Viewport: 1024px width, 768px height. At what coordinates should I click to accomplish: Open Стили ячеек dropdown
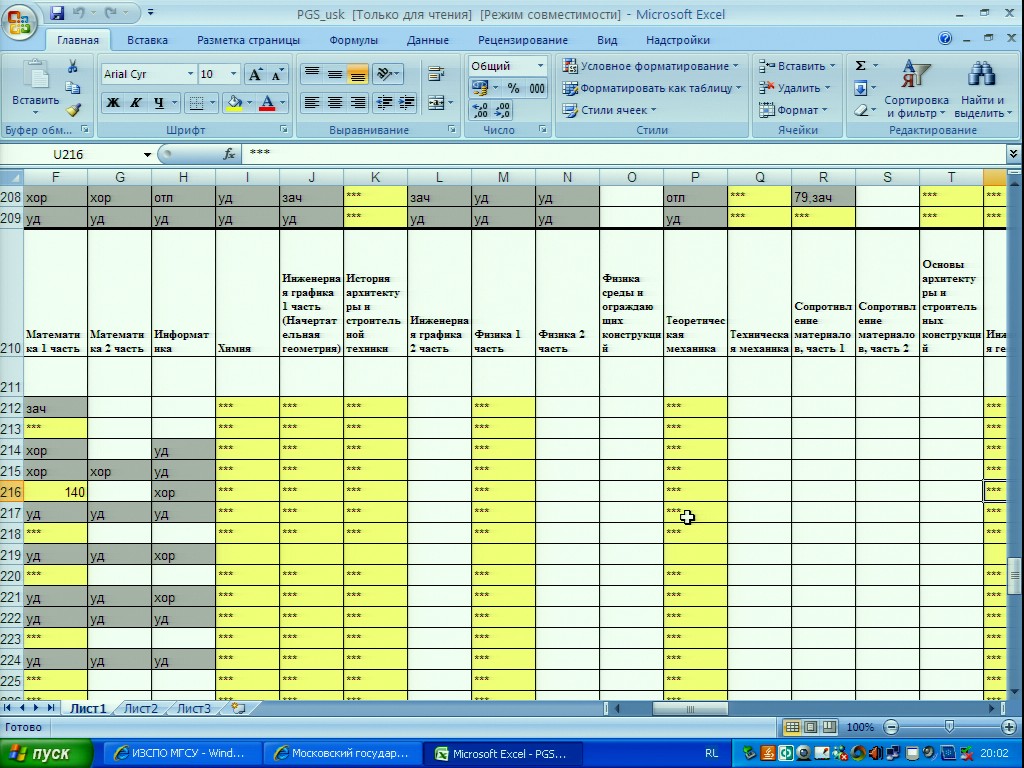(x=610, y=110)
